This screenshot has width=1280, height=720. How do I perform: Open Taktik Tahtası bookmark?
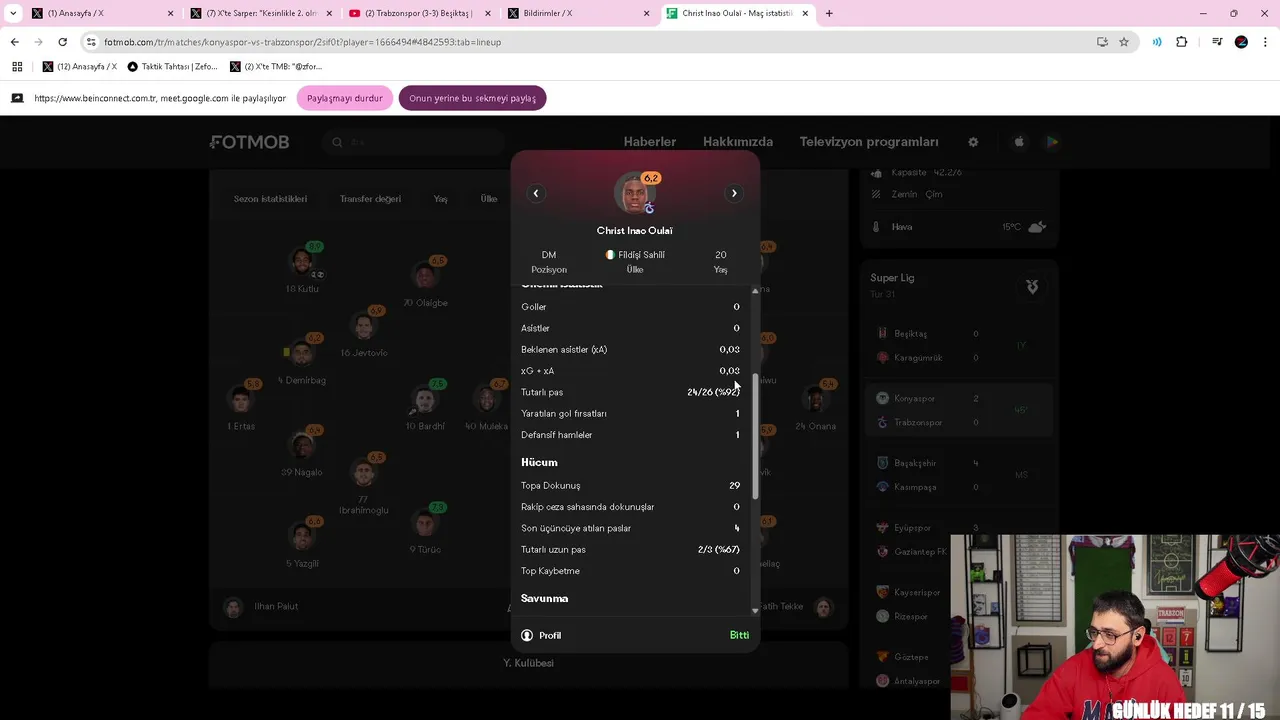[x=173, y=66]
